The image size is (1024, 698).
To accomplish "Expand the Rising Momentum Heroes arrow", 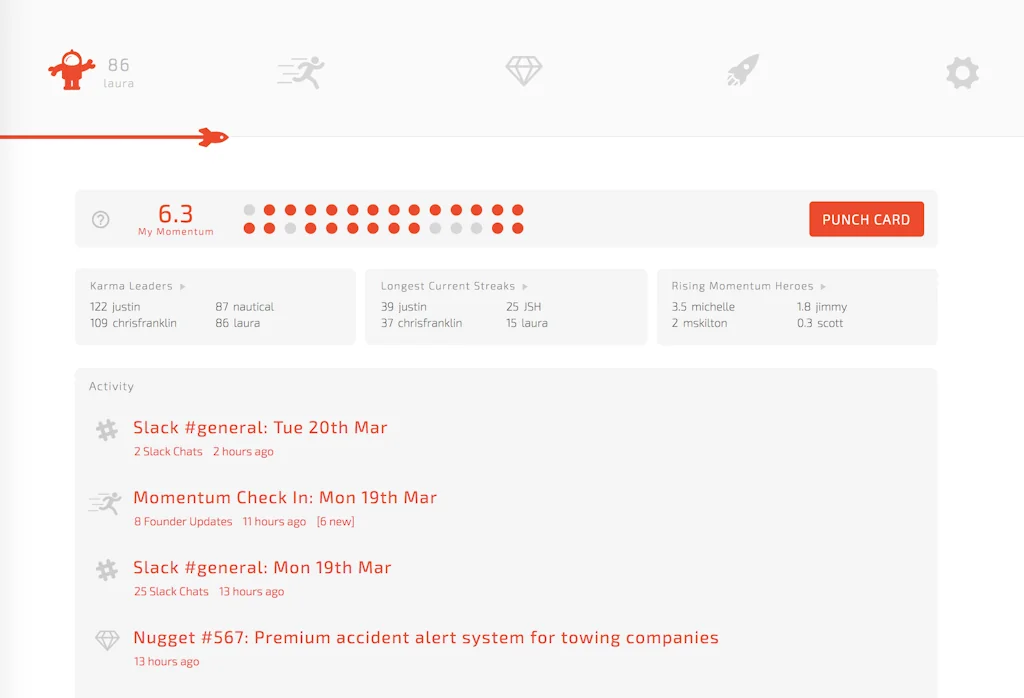I will 824,287.
